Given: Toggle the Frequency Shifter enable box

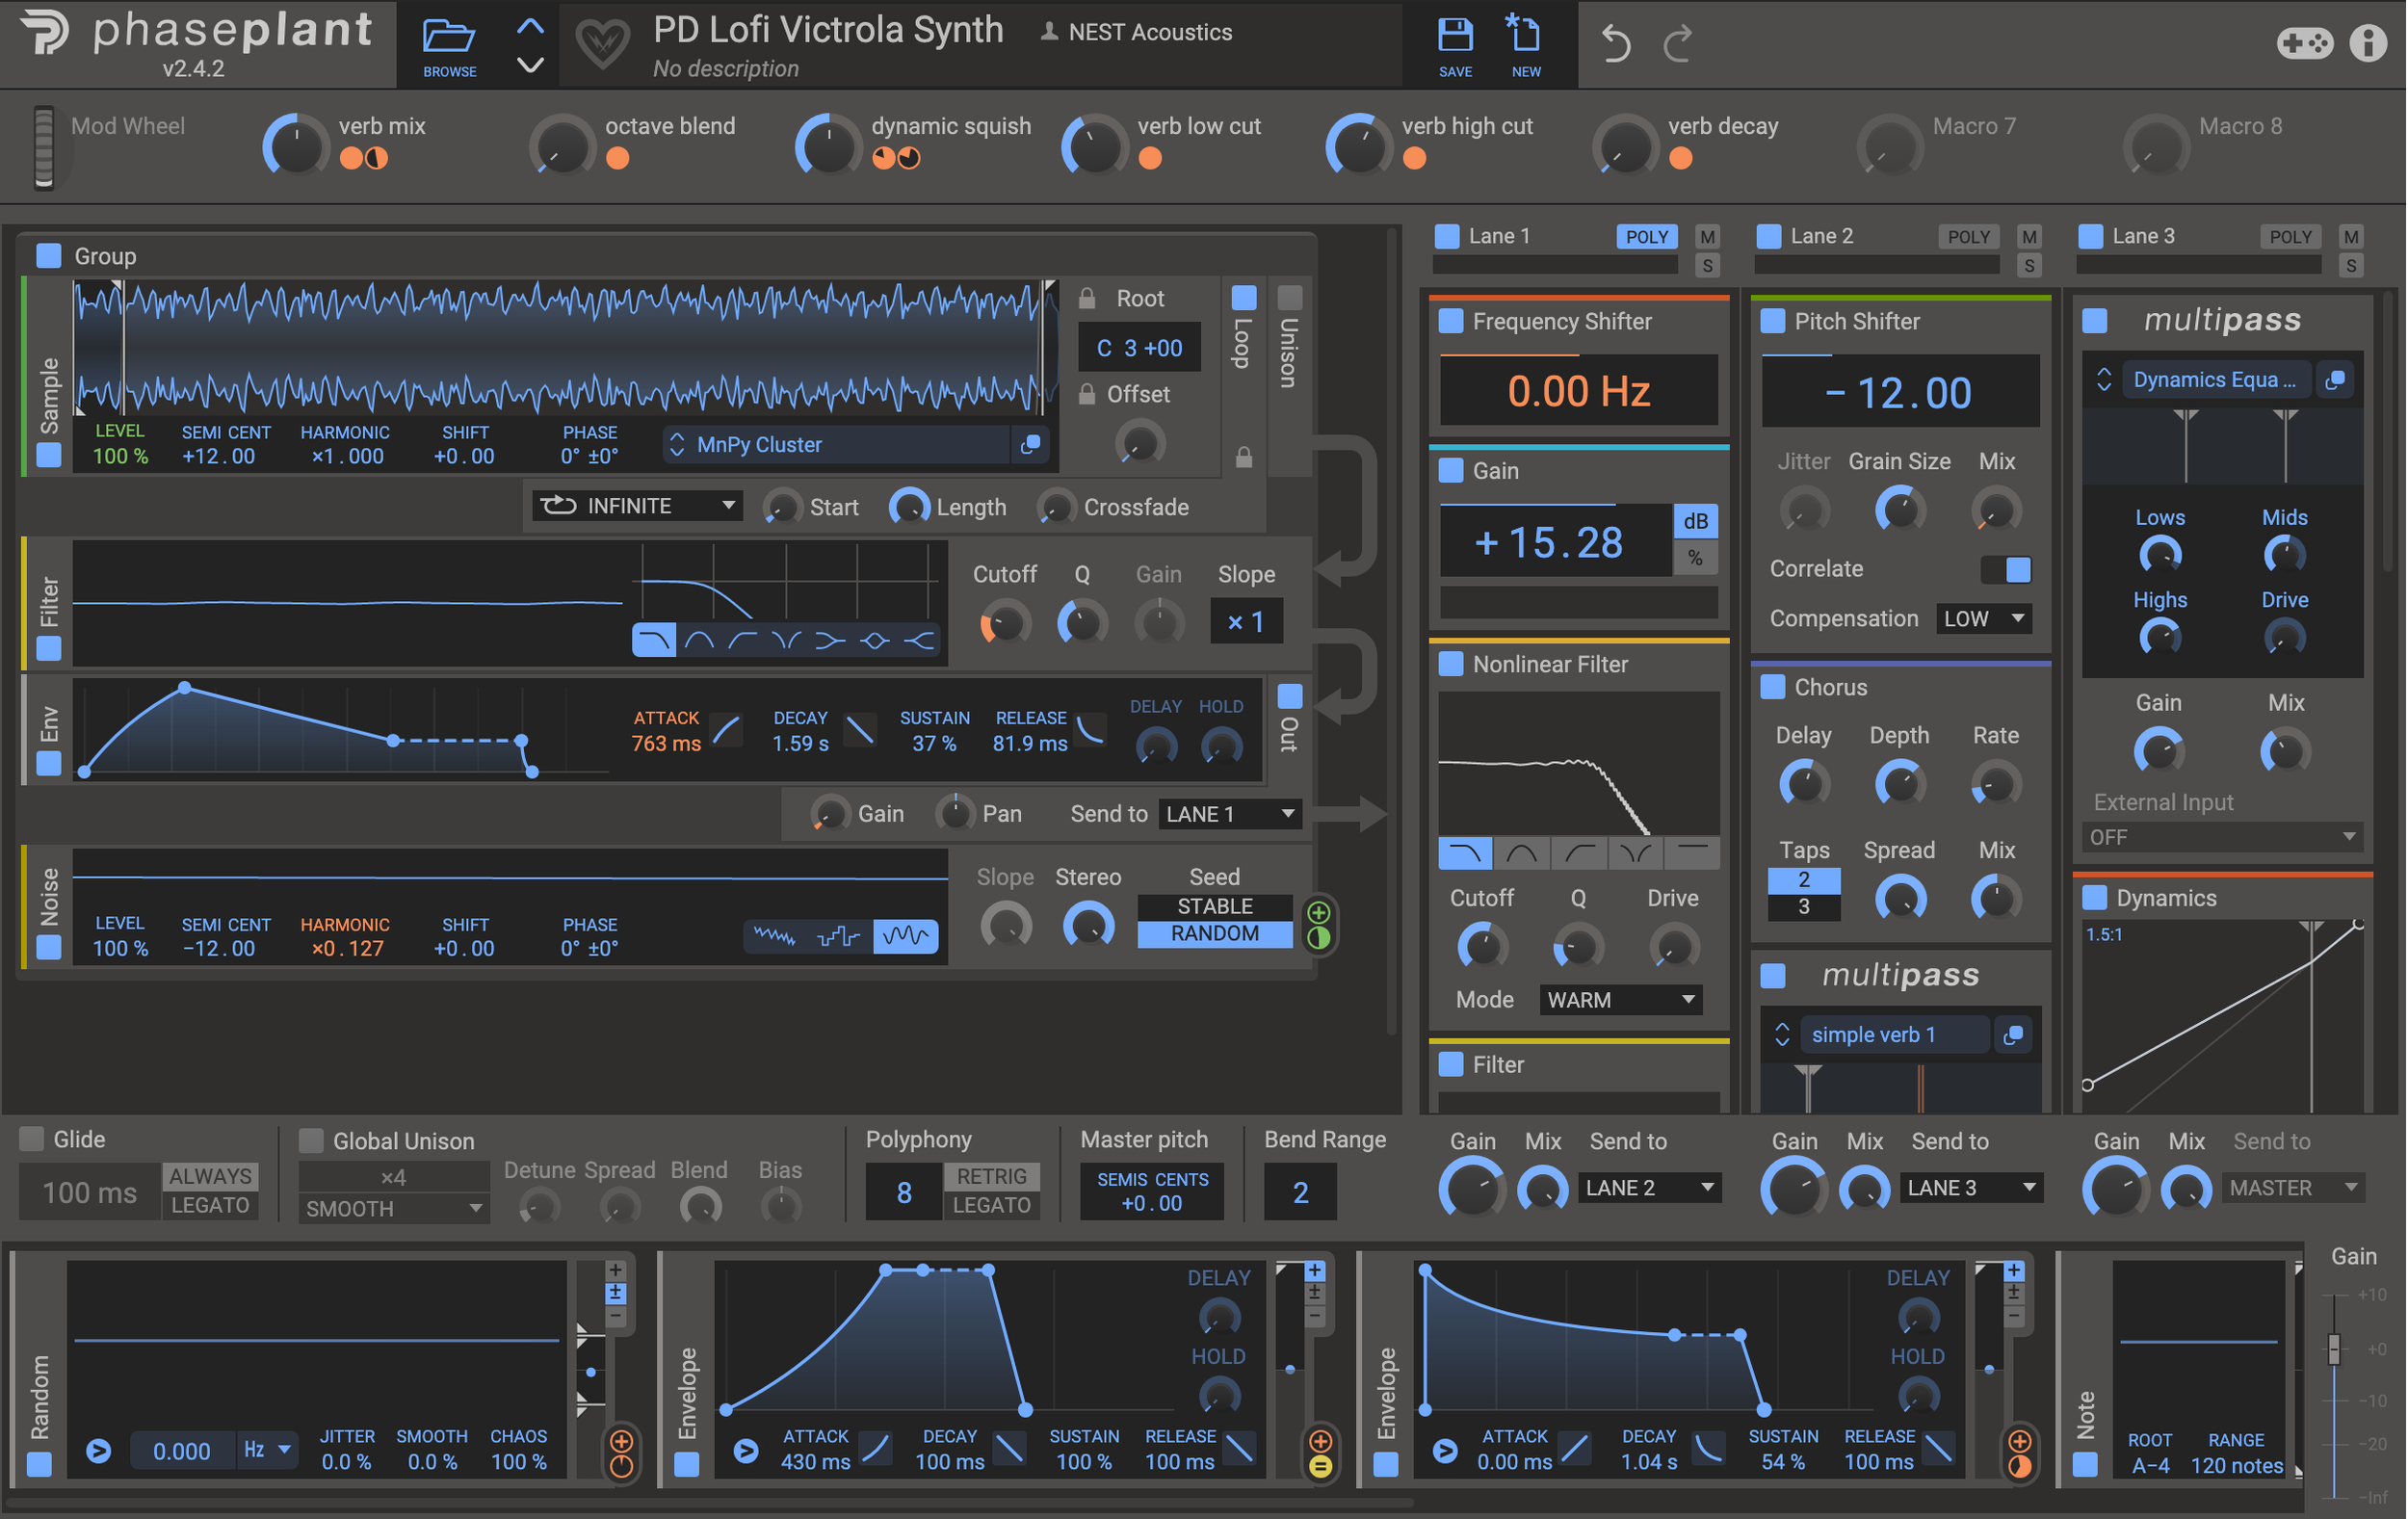Looking at the screenshot, I should tap(1450, 321).
